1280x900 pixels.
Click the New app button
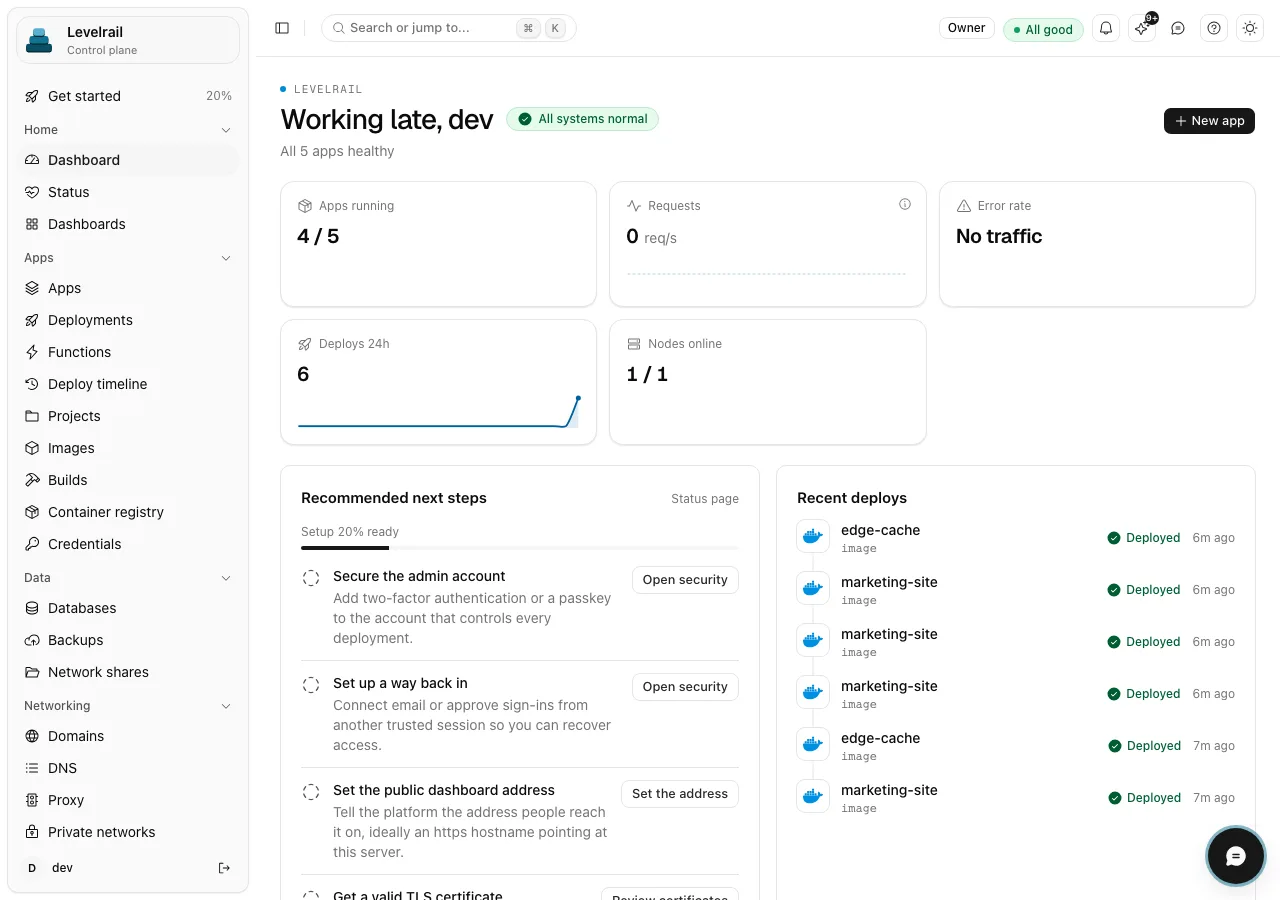pyautogui.click(x=1209, y=120)
